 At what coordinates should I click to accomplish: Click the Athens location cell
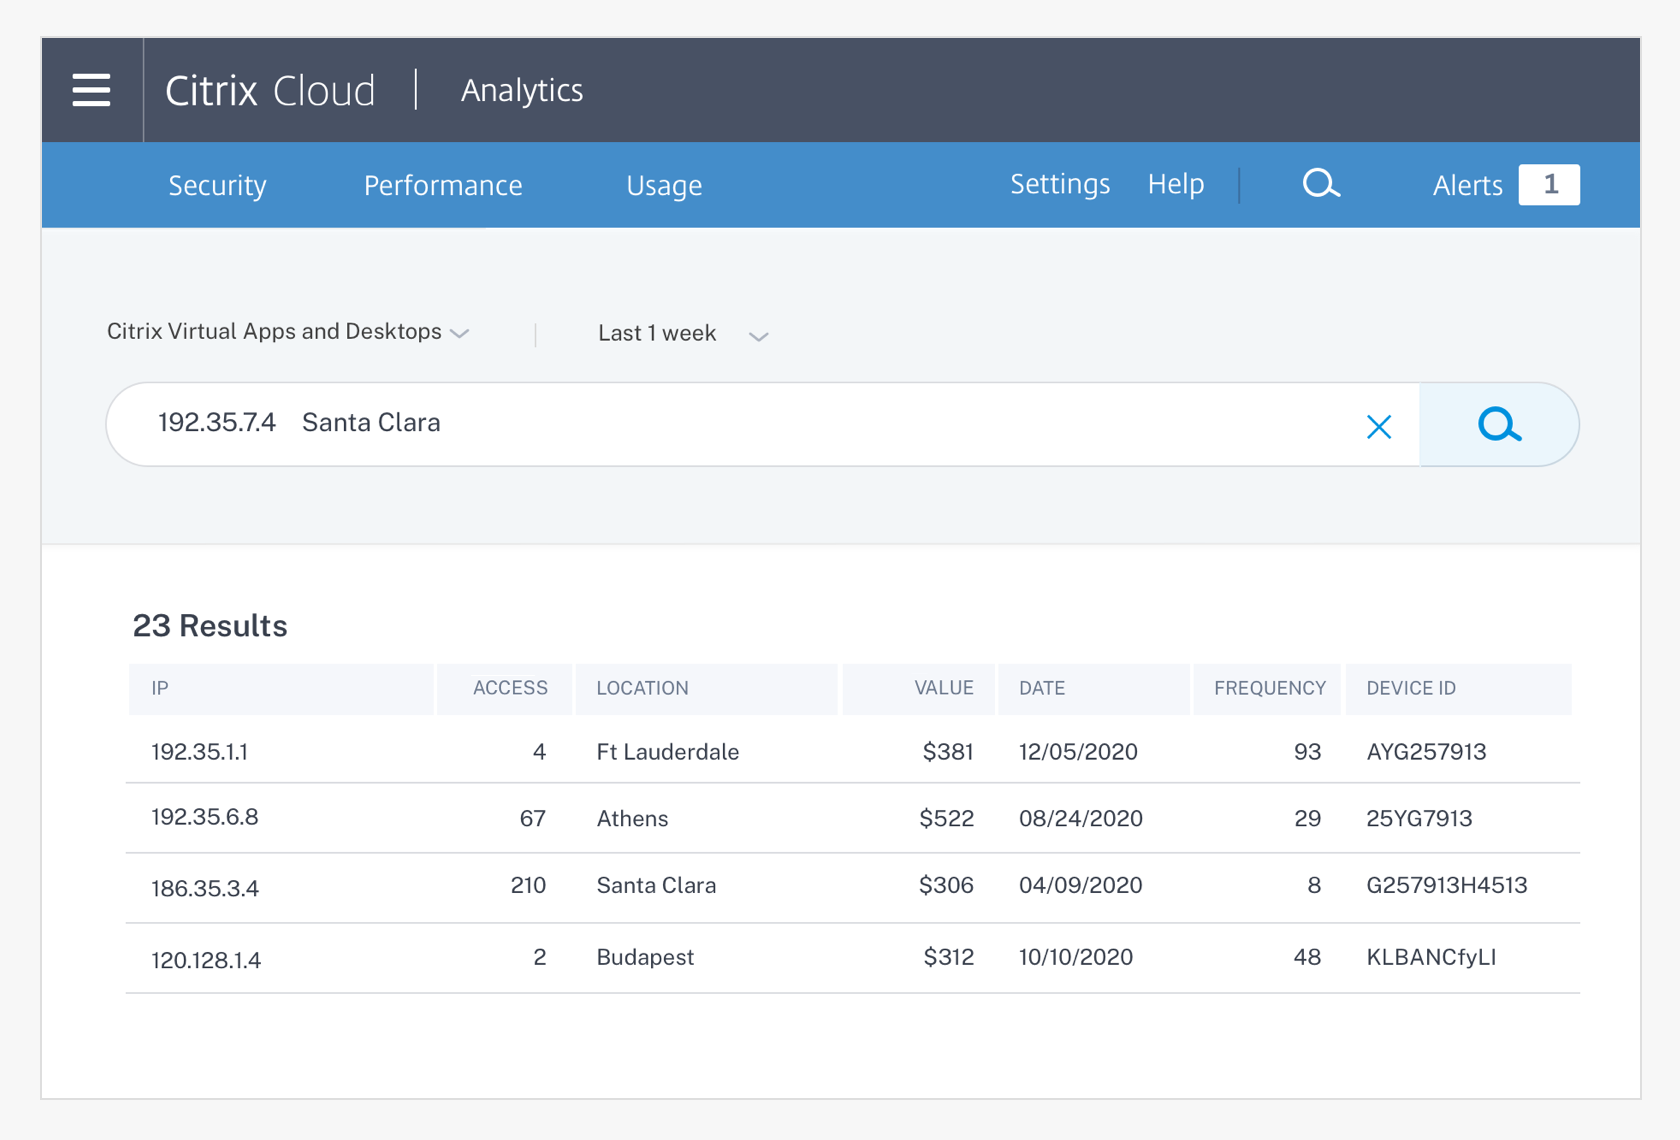click(x=632, y=819)
